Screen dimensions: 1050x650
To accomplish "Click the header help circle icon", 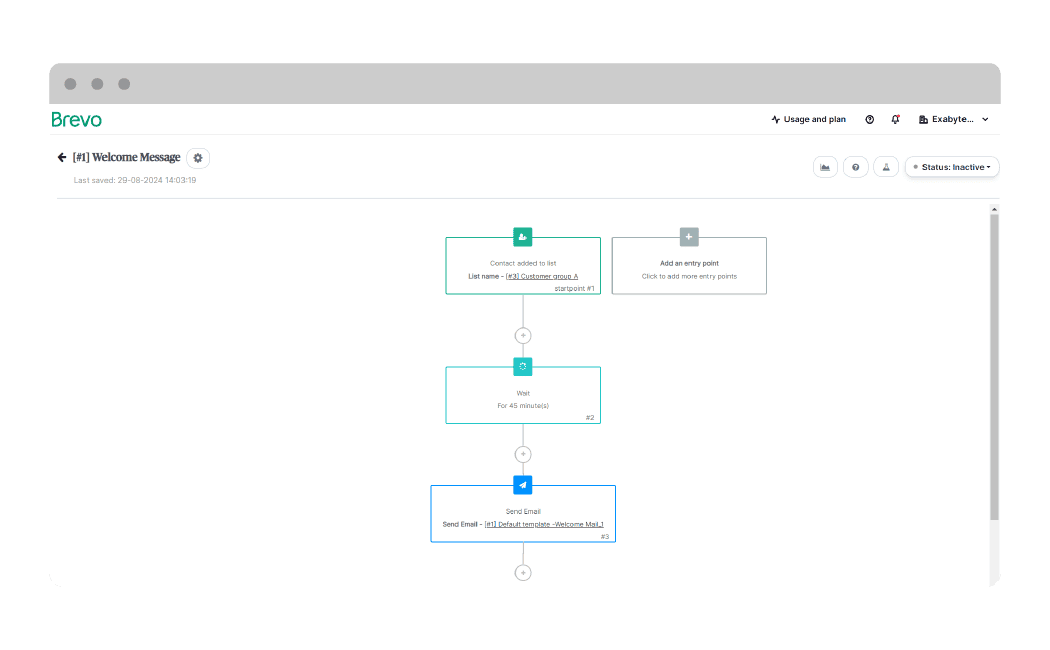I will click(869, 119).
